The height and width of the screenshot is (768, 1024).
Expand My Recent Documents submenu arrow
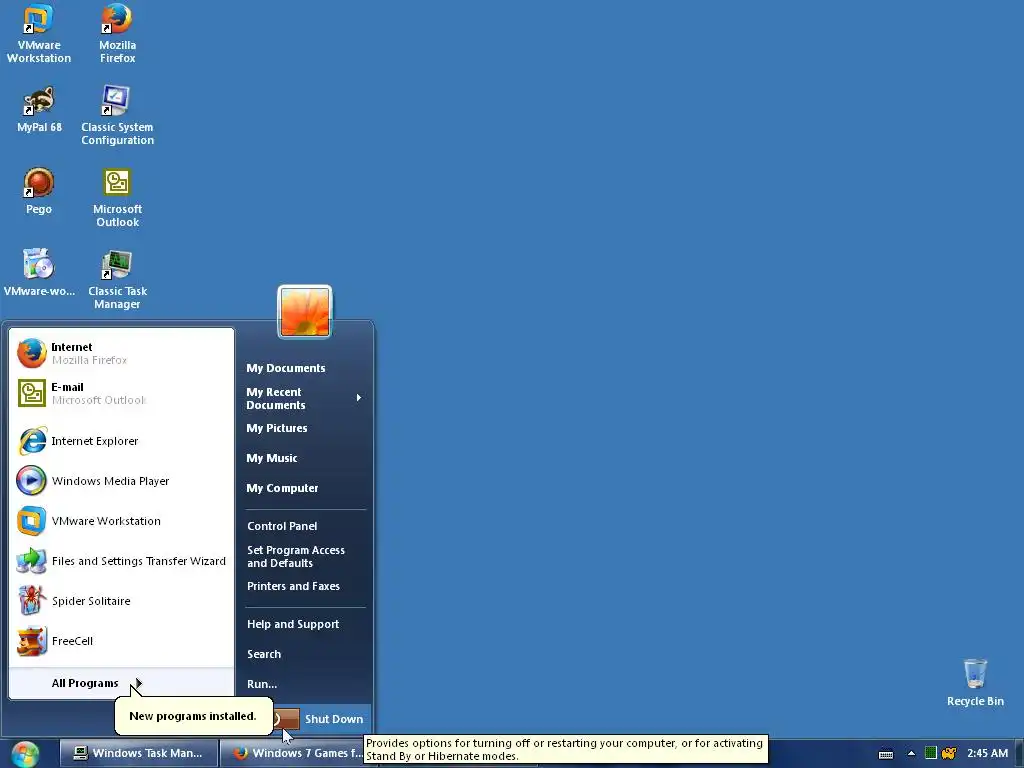point(359,398)
